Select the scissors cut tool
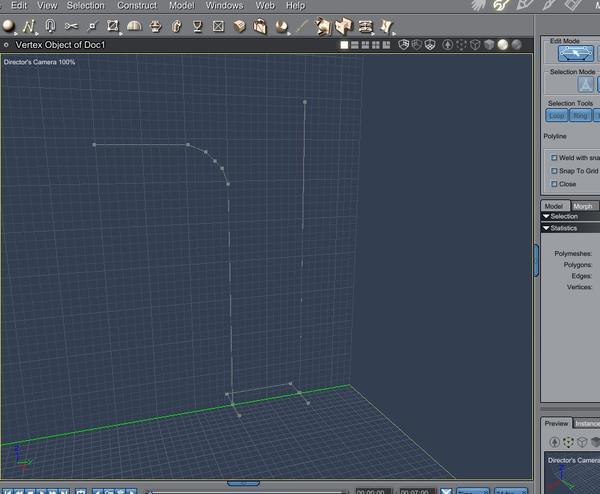Image resolution: width=600 pixels, height=494 pixels. click(71, 26)
